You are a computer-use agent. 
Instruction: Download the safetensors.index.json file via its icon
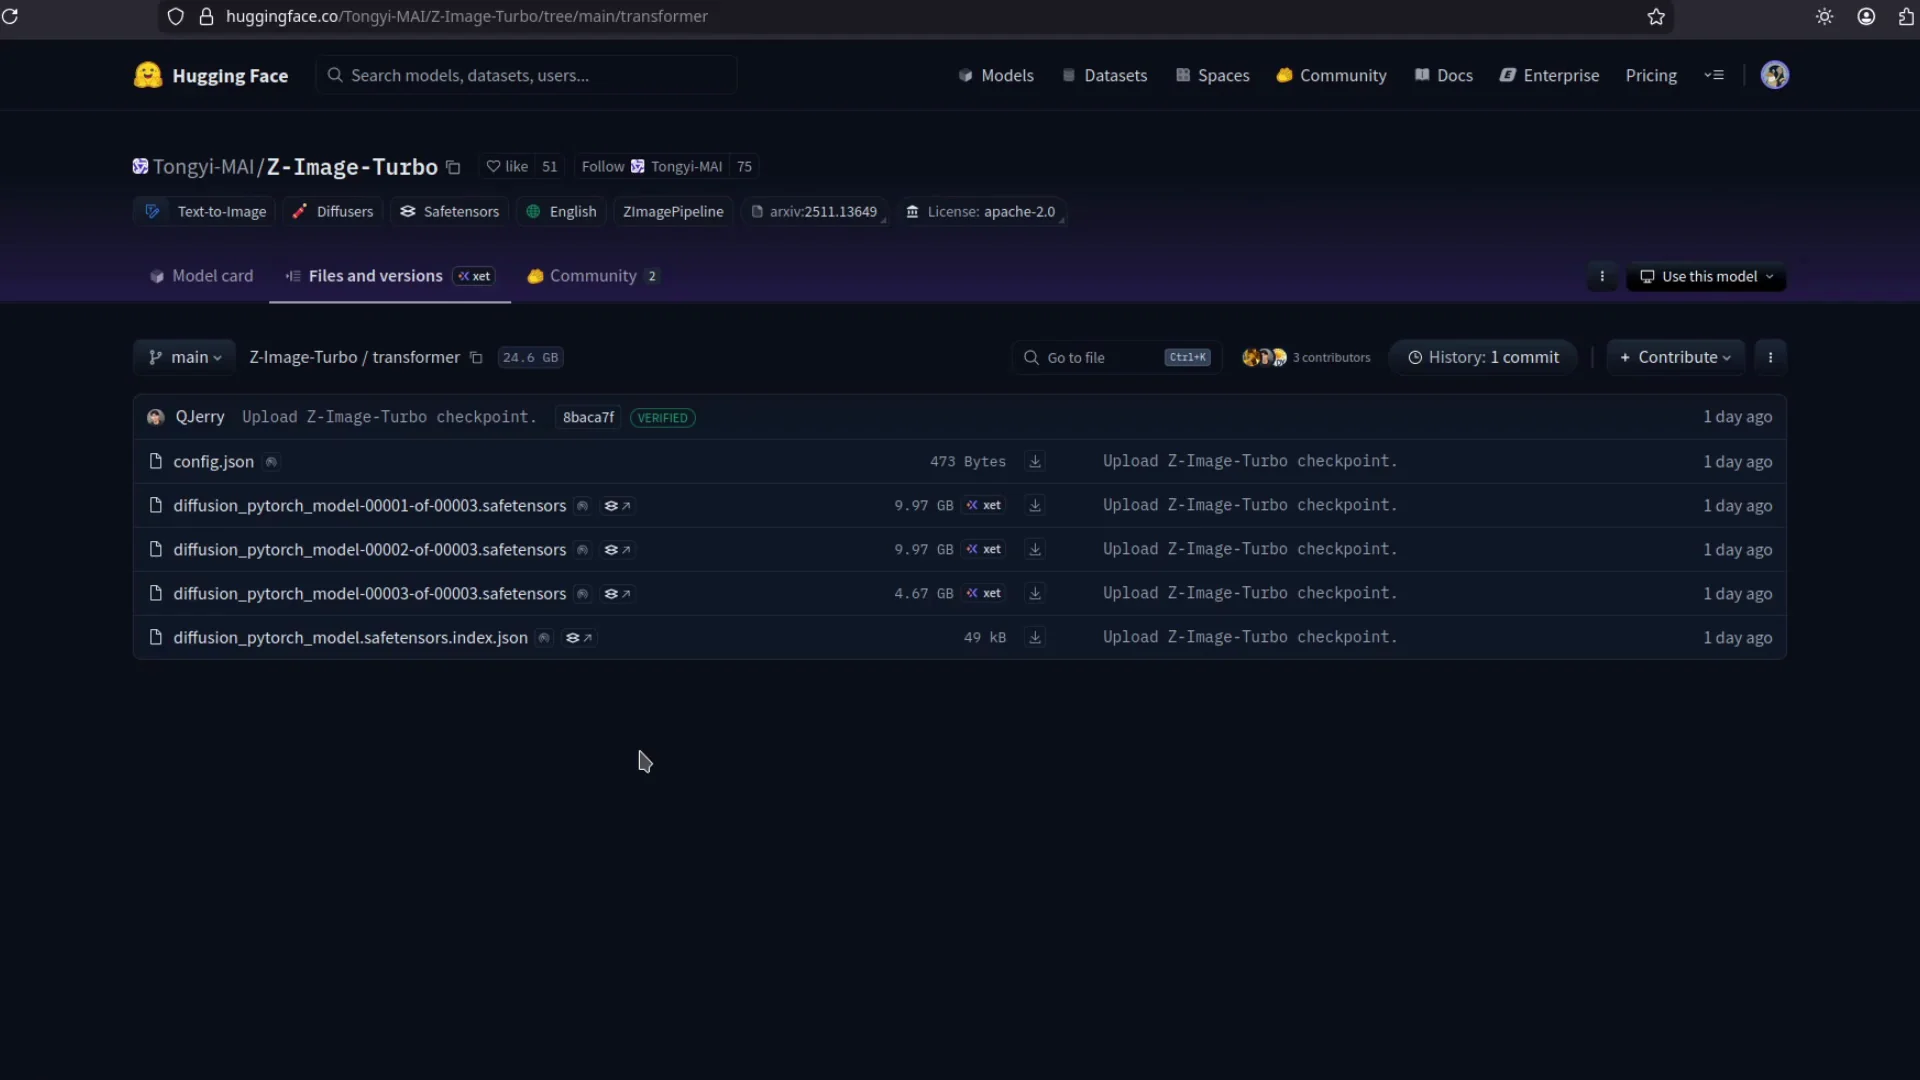click(1035, 637)
